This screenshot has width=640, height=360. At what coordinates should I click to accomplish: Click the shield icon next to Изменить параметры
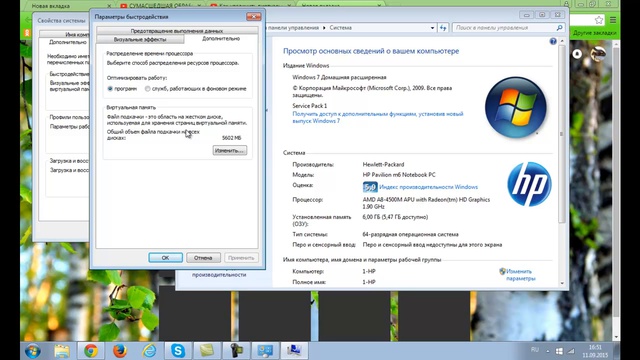click(x=502, y=271)
